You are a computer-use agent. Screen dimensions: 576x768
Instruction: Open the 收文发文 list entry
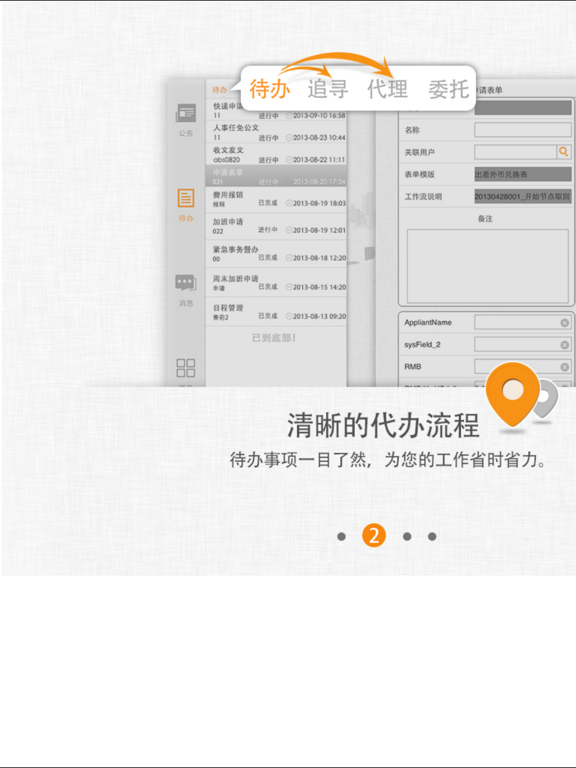click(x=276, y=154)
